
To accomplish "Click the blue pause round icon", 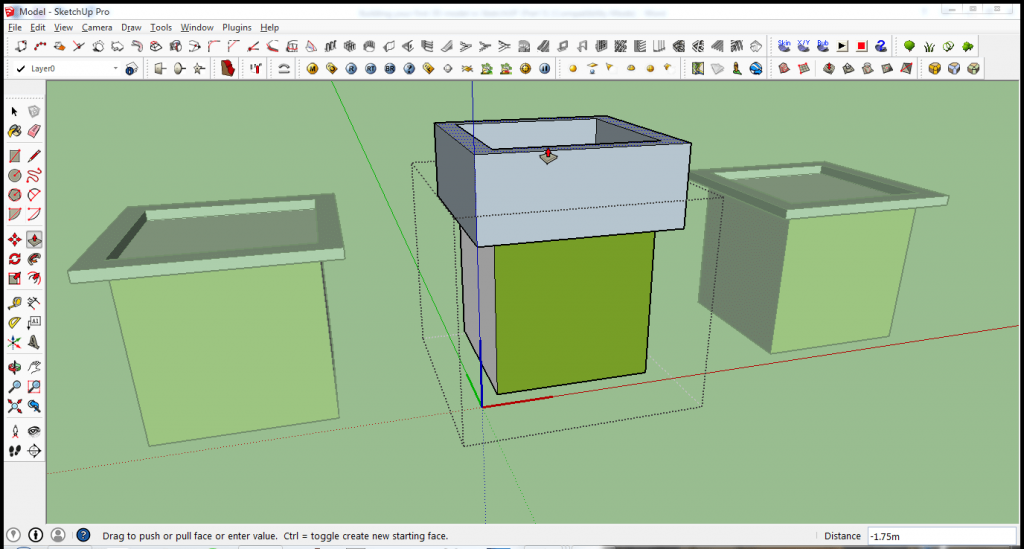I will (x=545, y=69).
